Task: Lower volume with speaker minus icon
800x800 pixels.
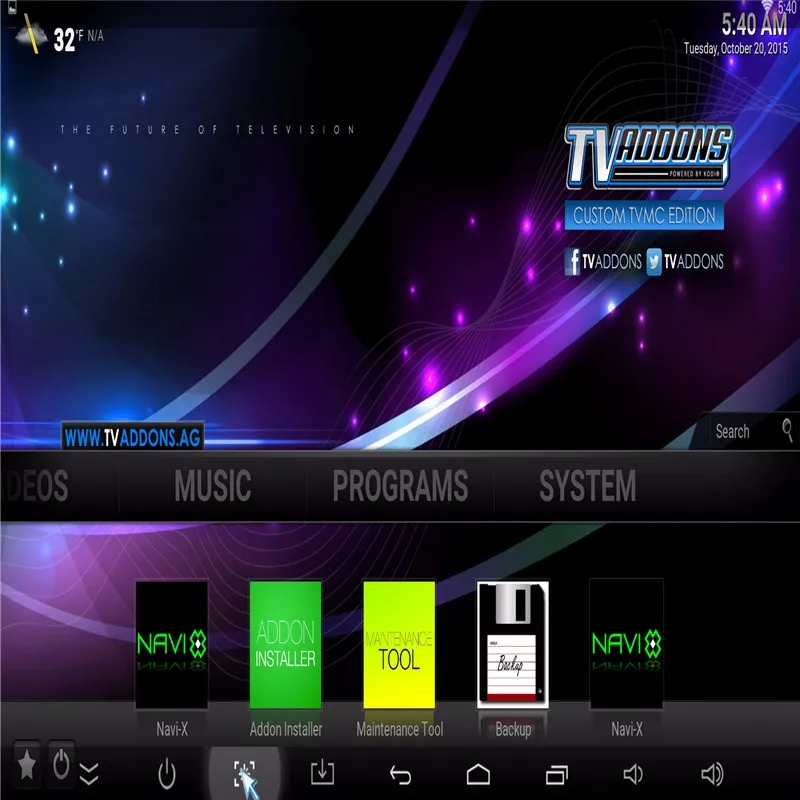Action: coord(633,774)
